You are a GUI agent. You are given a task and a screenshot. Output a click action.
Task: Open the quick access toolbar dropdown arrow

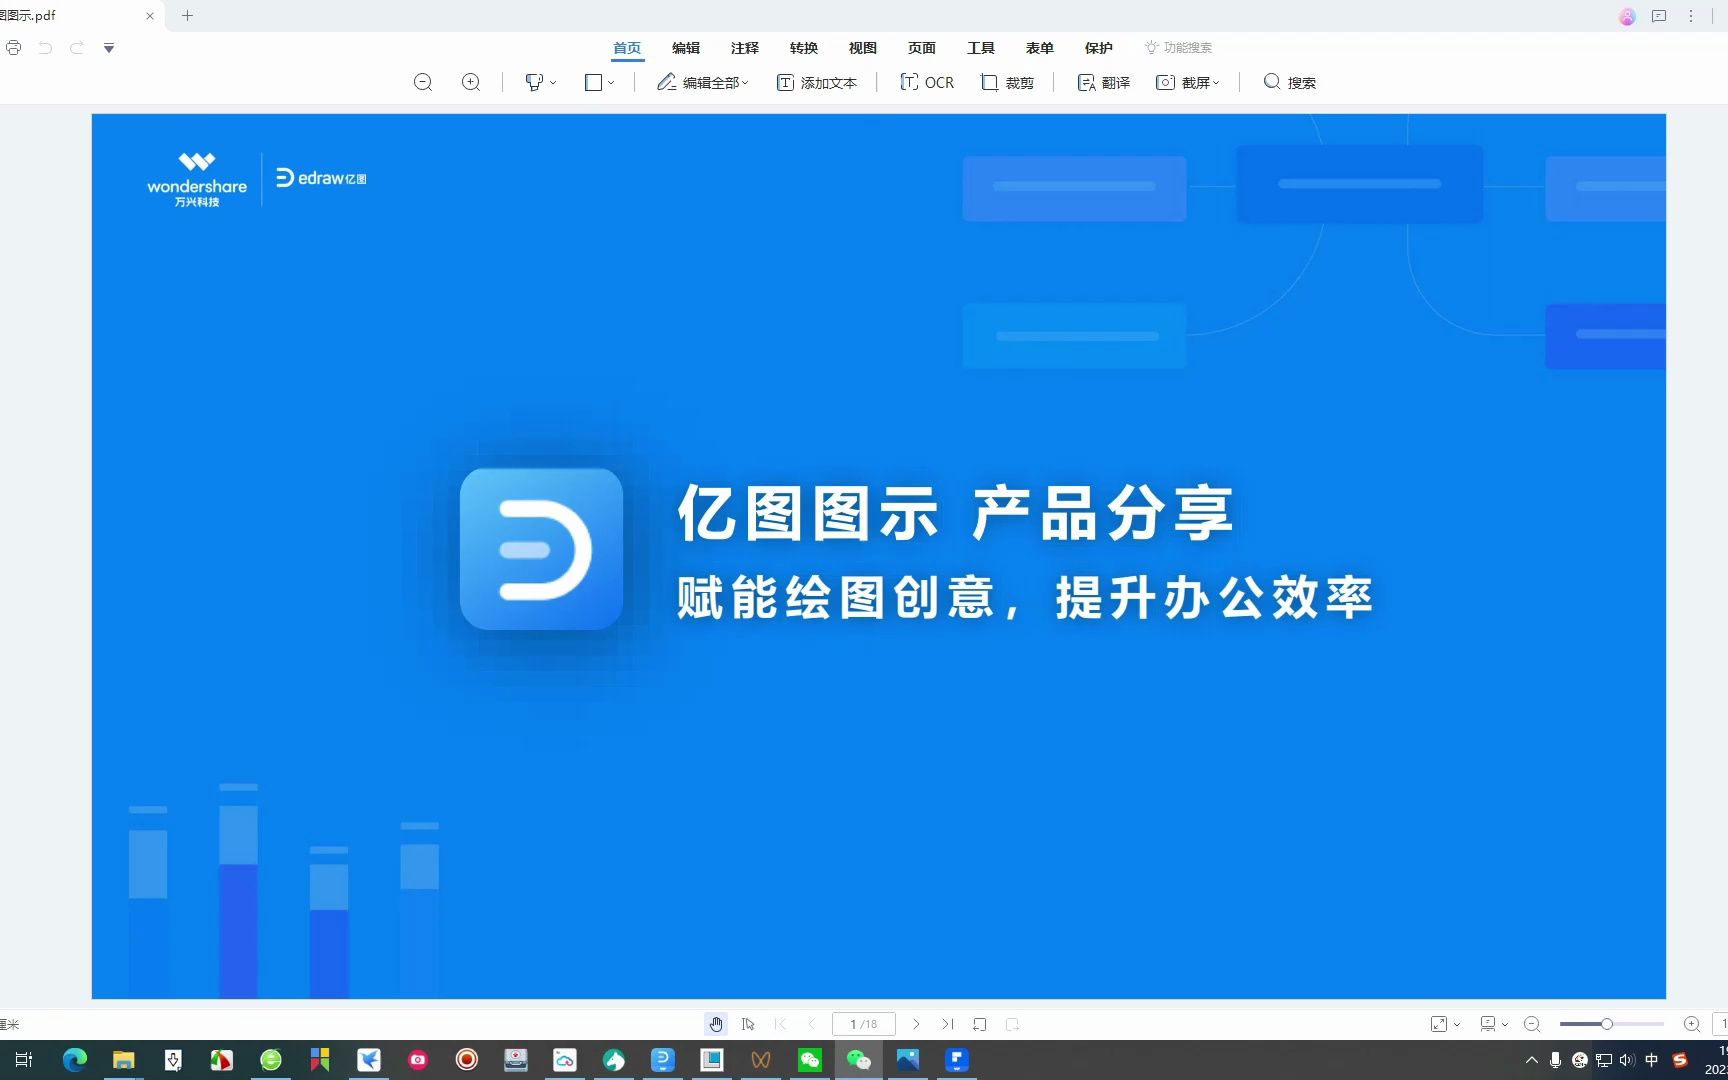[x=109, y=48]
